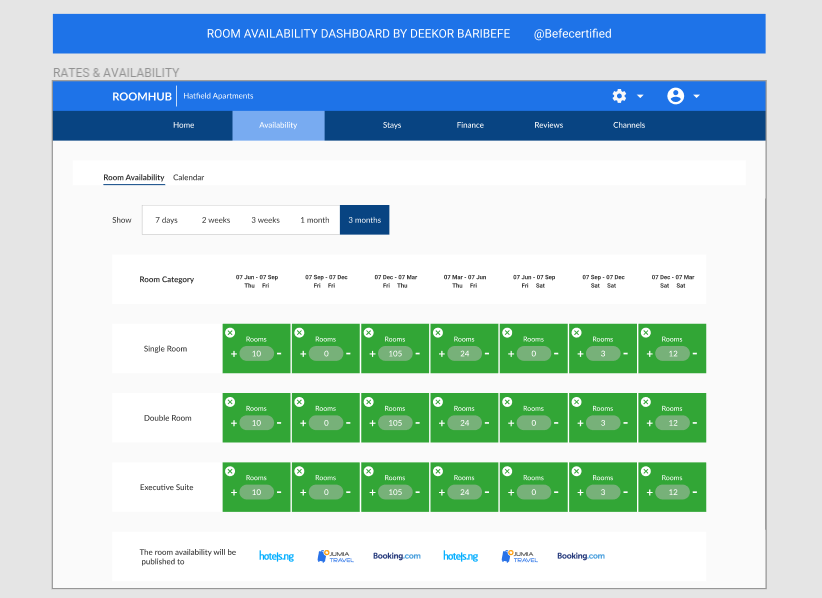Edit the Single Room value field 10
The image size is (822, 598).
coord(256,354)
